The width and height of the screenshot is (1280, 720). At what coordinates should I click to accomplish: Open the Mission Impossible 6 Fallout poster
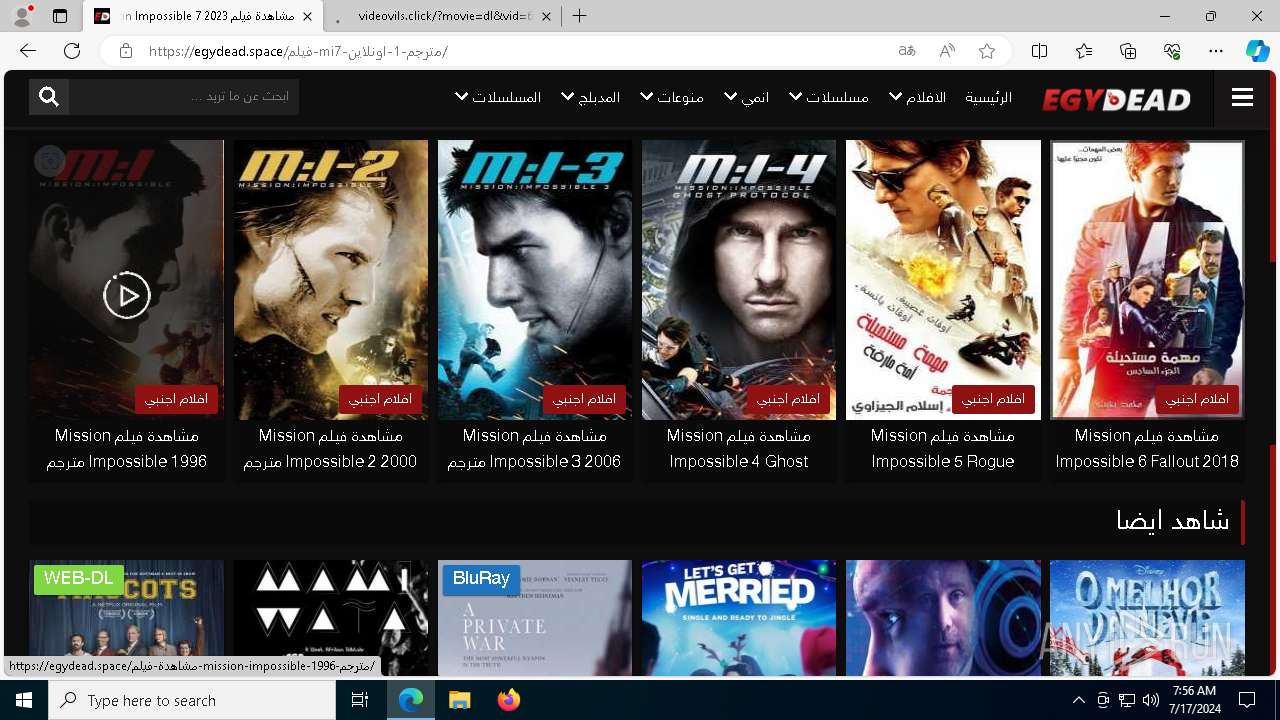(1147, 279)
